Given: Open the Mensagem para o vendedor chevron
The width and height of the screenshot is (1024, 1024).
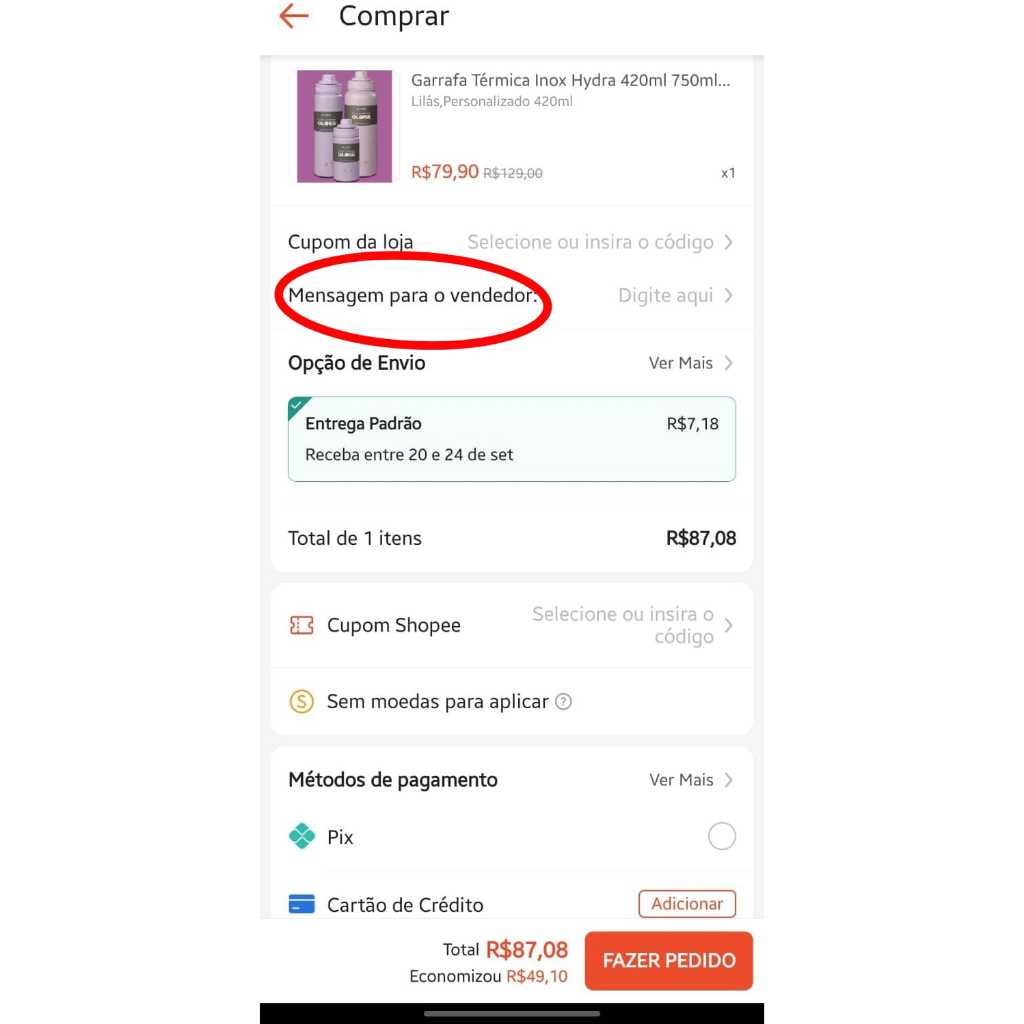Looking at the screenshot, I should coord(728,296).
